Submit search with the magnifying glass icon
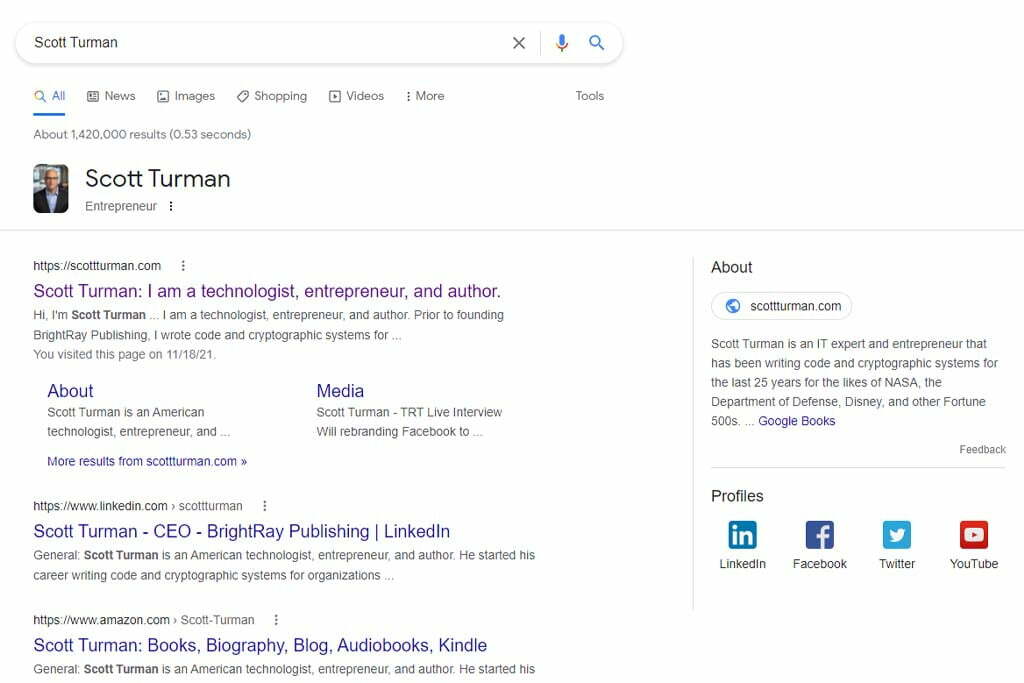 [x=596, y=43]
